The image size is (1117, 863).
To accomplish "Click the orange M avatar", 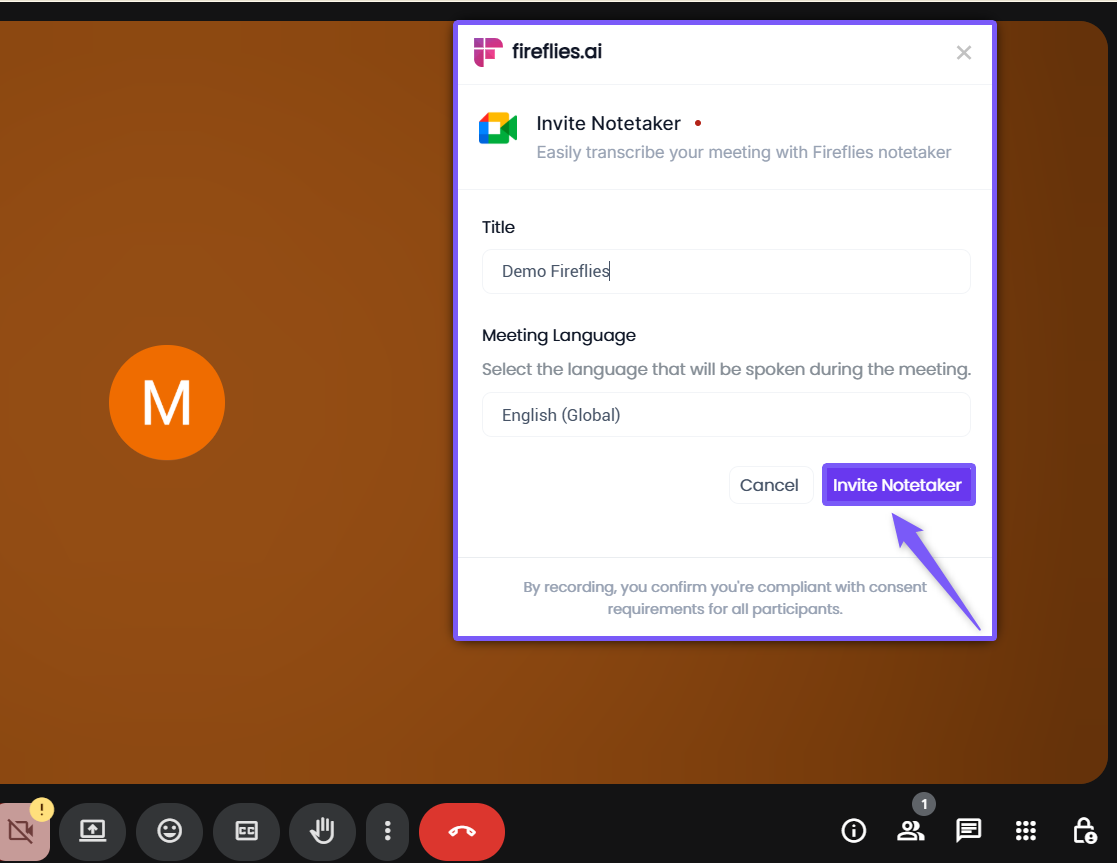I will 167,403.
